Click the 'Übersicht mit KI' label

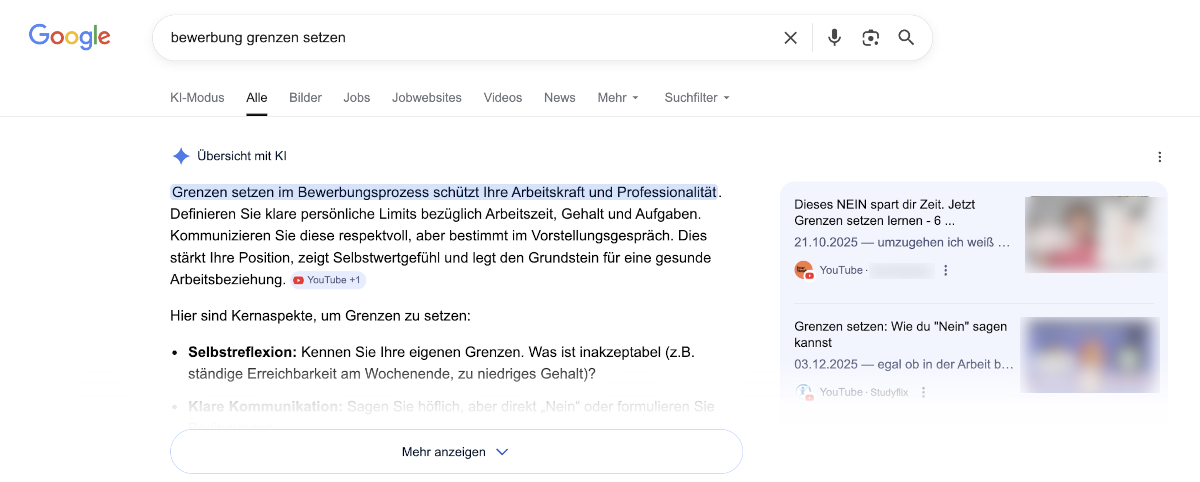click(x=242, y=156)
